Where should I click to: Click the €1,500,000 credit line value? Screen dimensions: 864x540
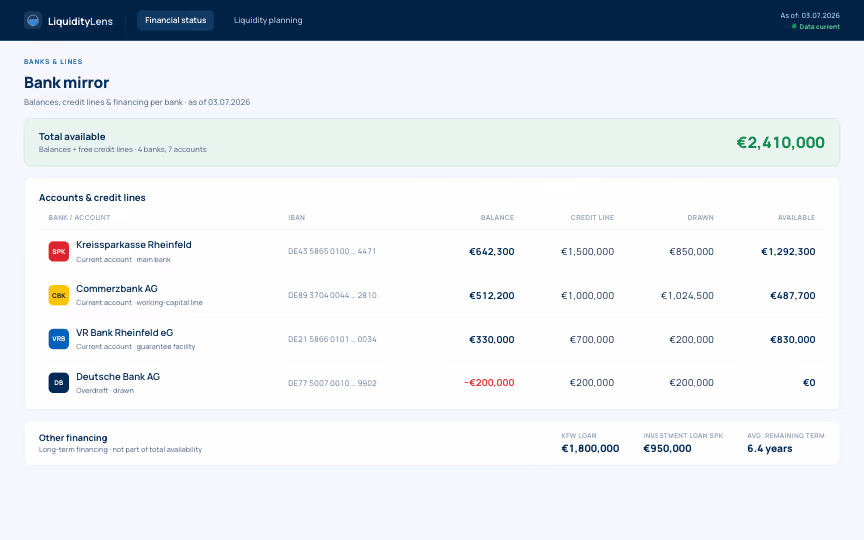coord(587,252)
